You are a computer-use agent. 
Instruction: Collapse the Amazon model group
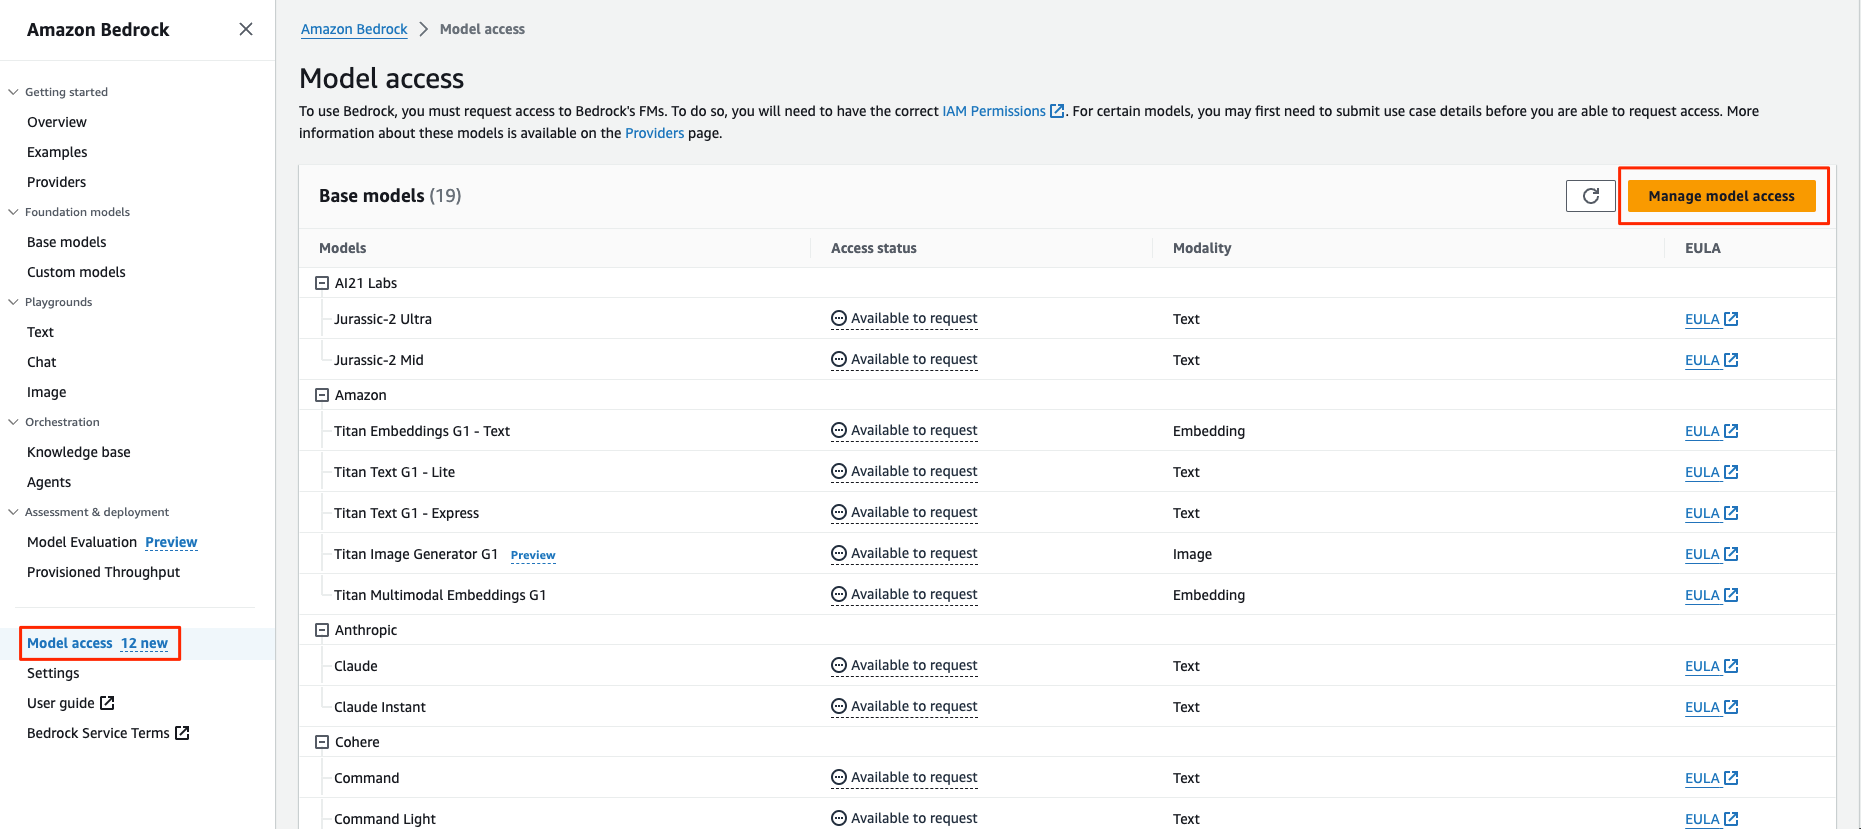coord(322,395)
